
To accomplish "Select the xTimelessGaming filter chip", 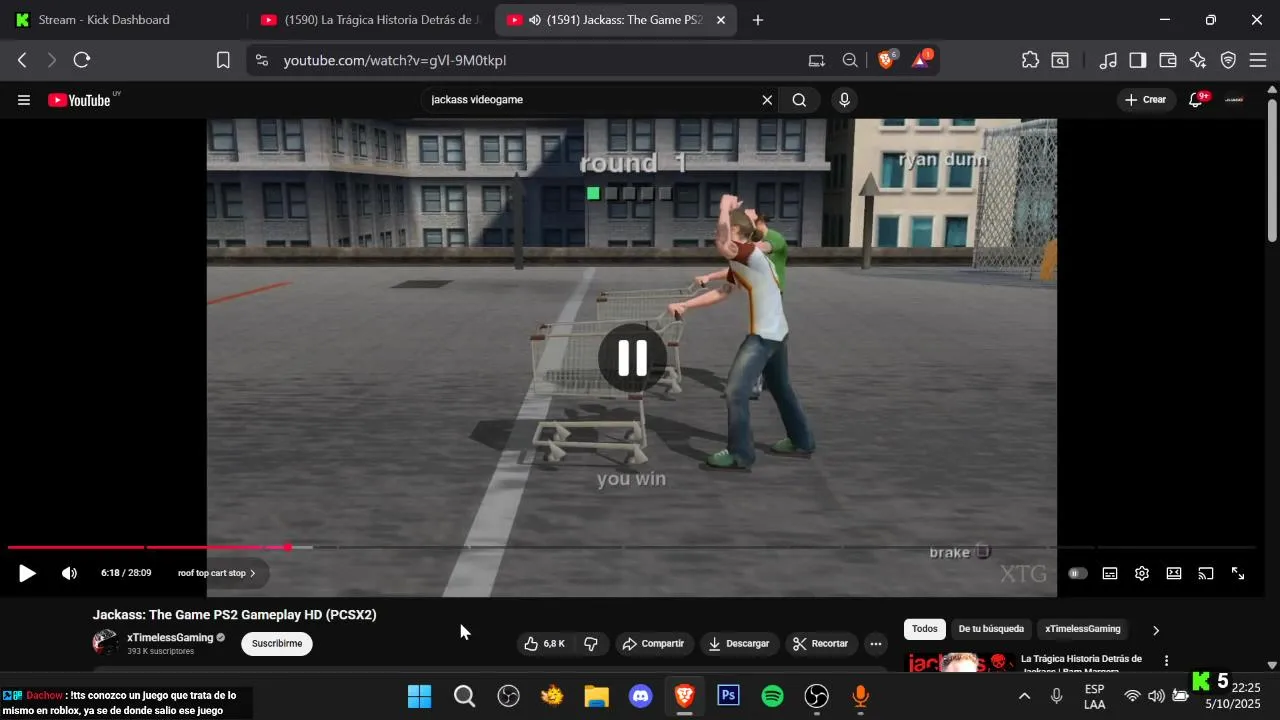I will pos(1083,629).
